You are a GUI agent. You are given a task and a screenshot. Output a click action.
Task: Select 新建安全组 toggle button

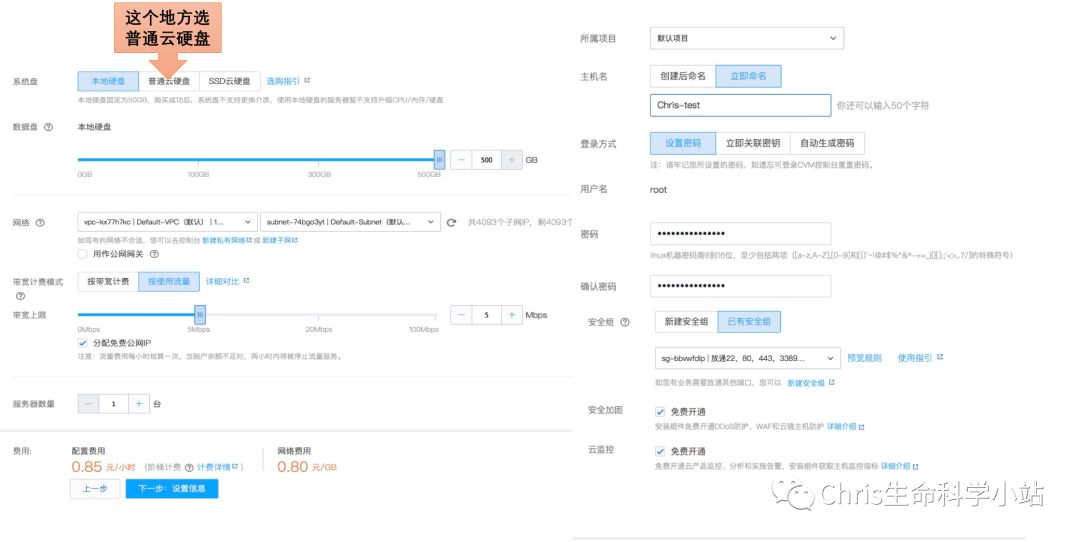pyautogui.click(x=686, y=322)
